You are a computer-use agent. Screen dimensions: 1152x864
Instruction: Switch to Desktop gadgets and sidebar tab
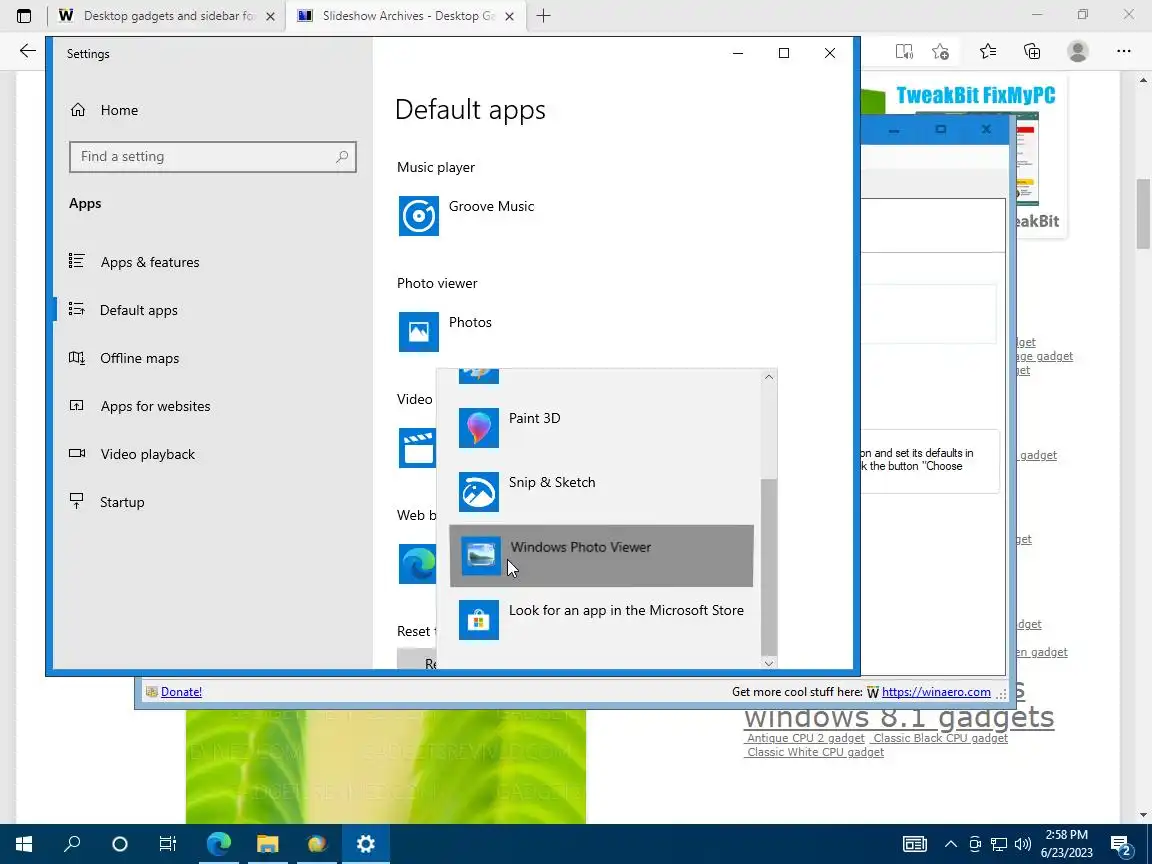pos(168,15)
